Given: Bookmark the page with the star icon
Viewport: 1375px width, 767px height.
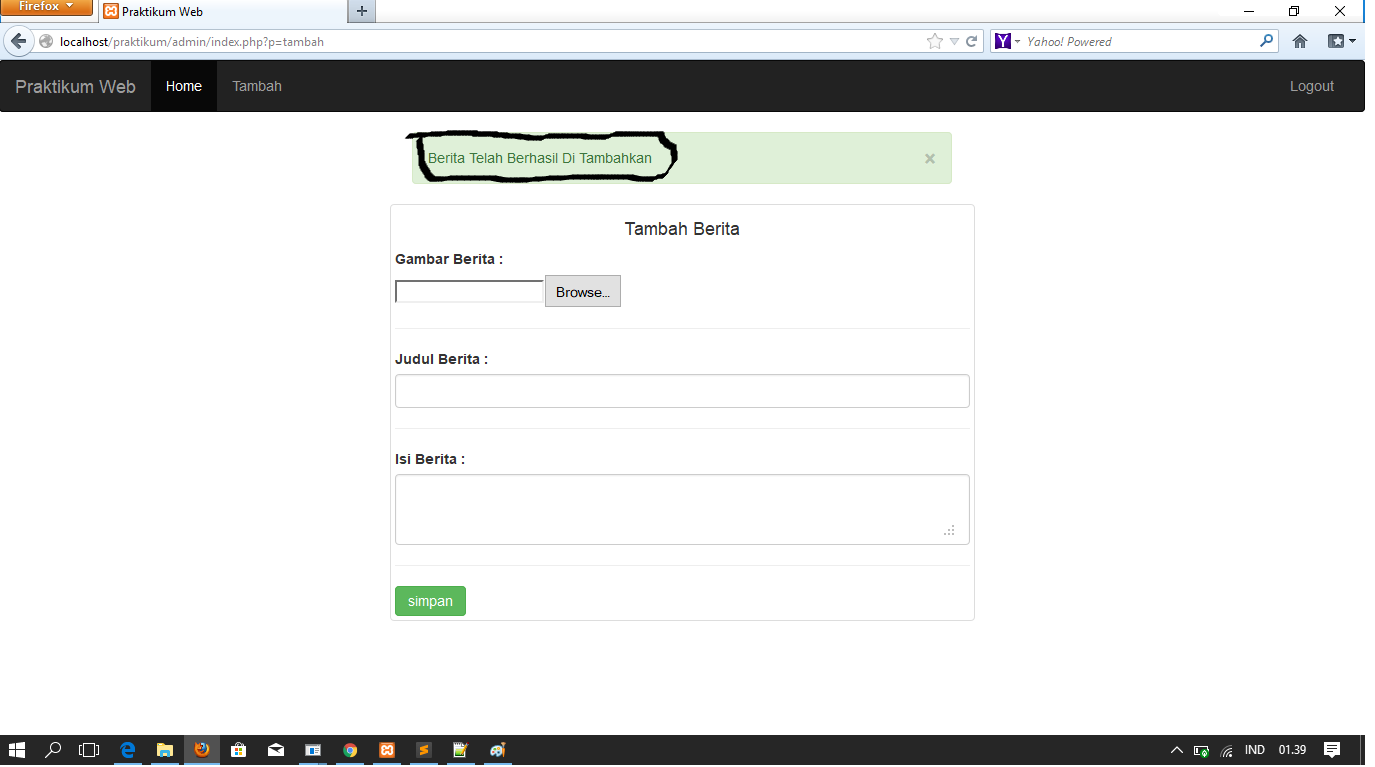Looking at the screenshot, I should (933, 41).
